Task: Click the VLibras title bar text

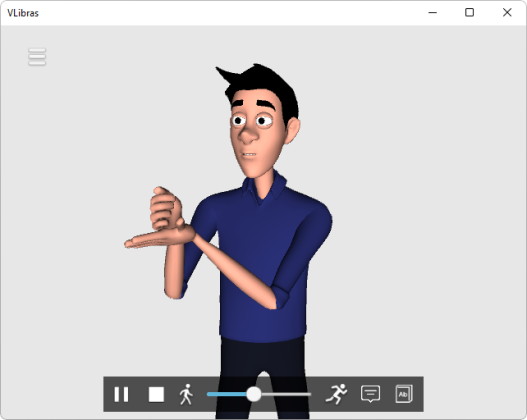Action: point(23,13)
